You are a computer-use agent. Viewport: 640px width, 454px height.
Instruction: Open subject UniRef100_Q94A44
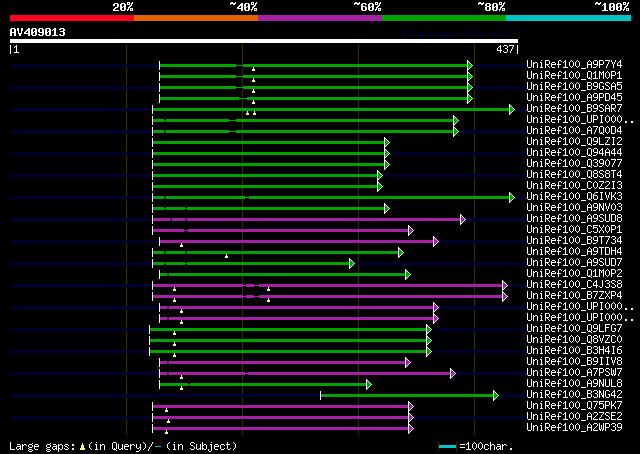click(574, 152)
